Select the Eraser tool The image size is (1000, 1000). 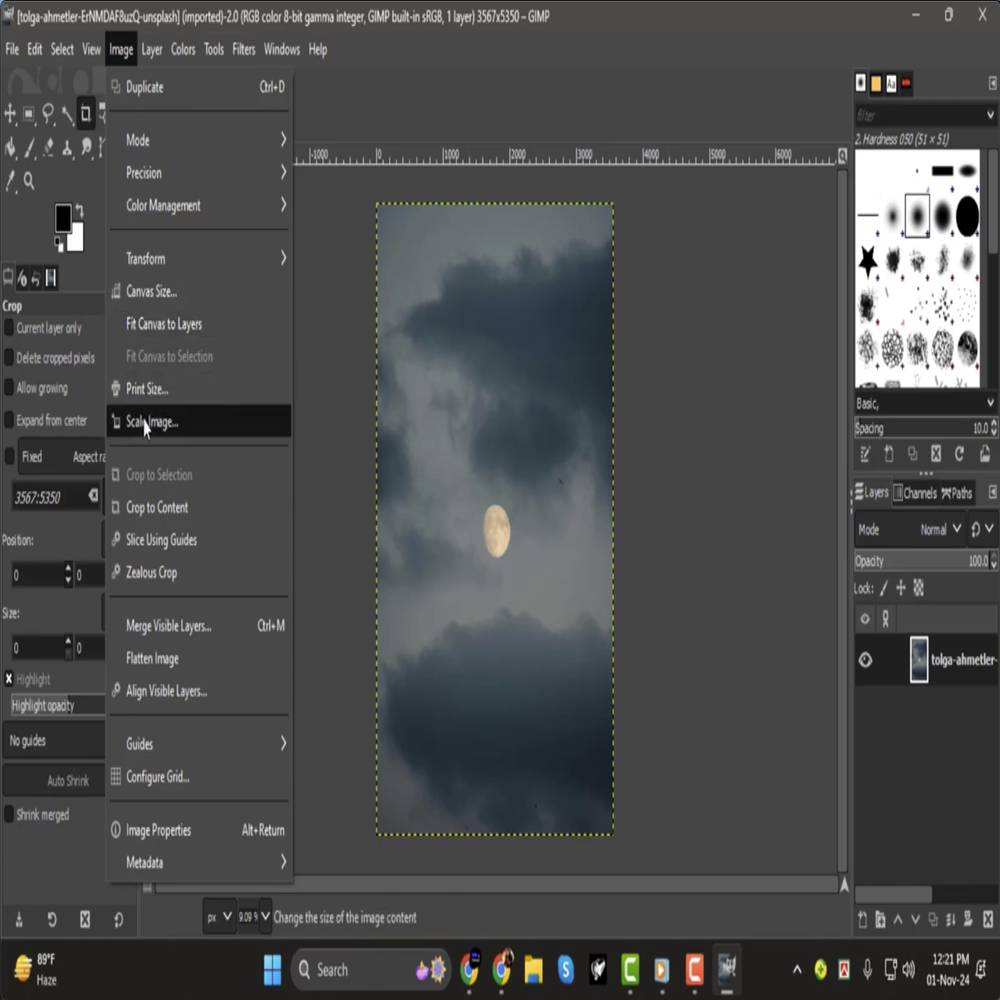tap(48, 148)
